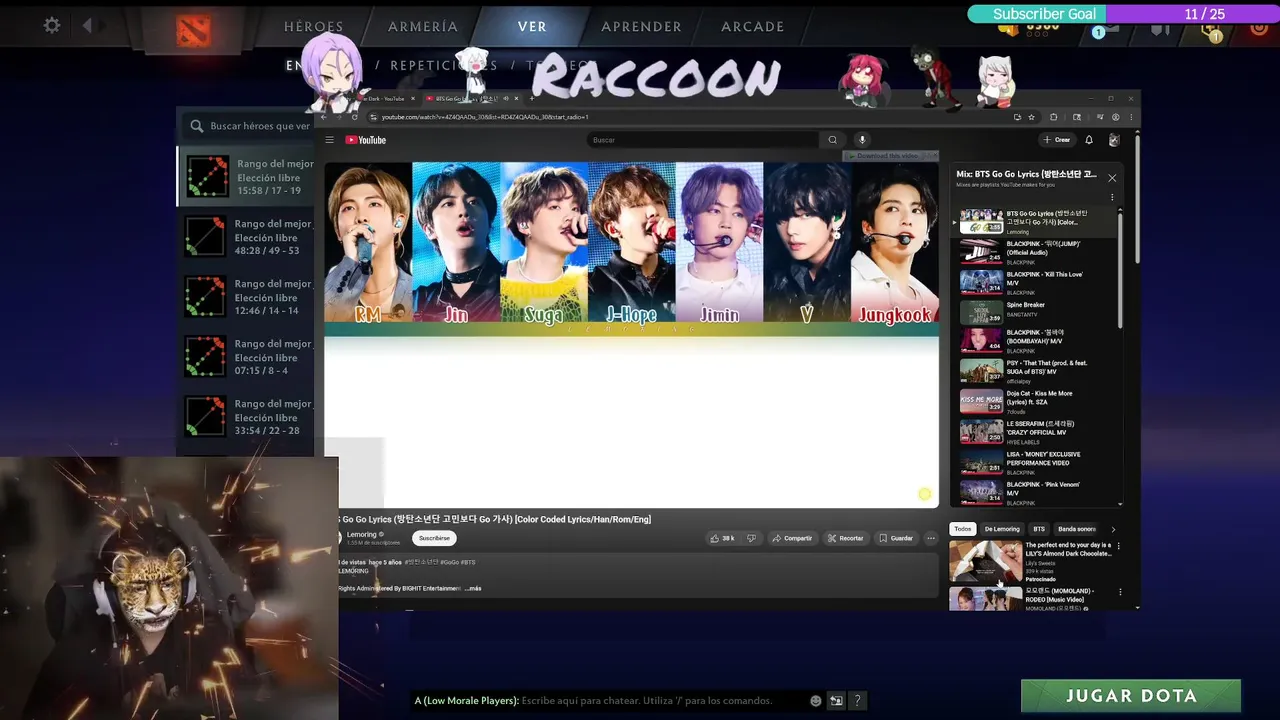
Task: Play PSY That That video
Action: click(1036, 372)
